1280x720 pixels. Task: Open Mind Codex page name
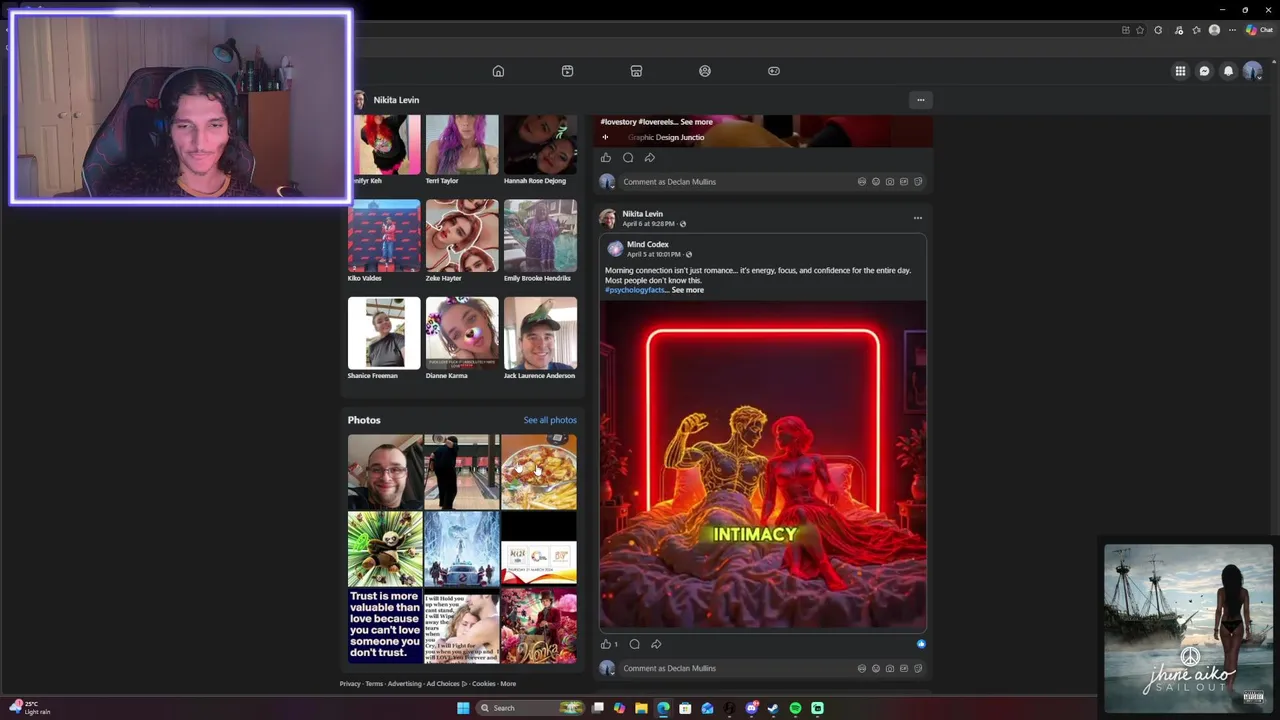[648, 244]
